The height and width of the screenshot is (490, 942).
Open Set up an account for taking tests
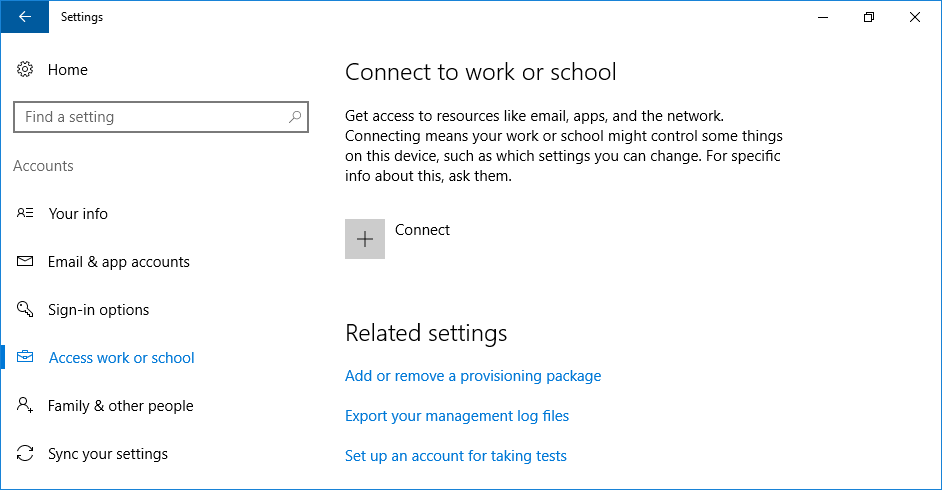(455, 456)
